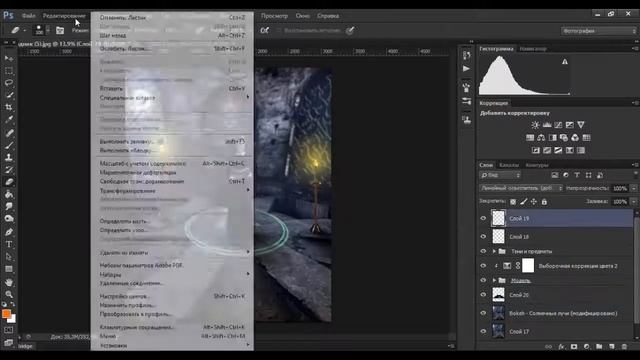Image resolution: width=640 pixels, height=360 pixels.
Task: Open the Просмотр menu
Action: (274, 16)
